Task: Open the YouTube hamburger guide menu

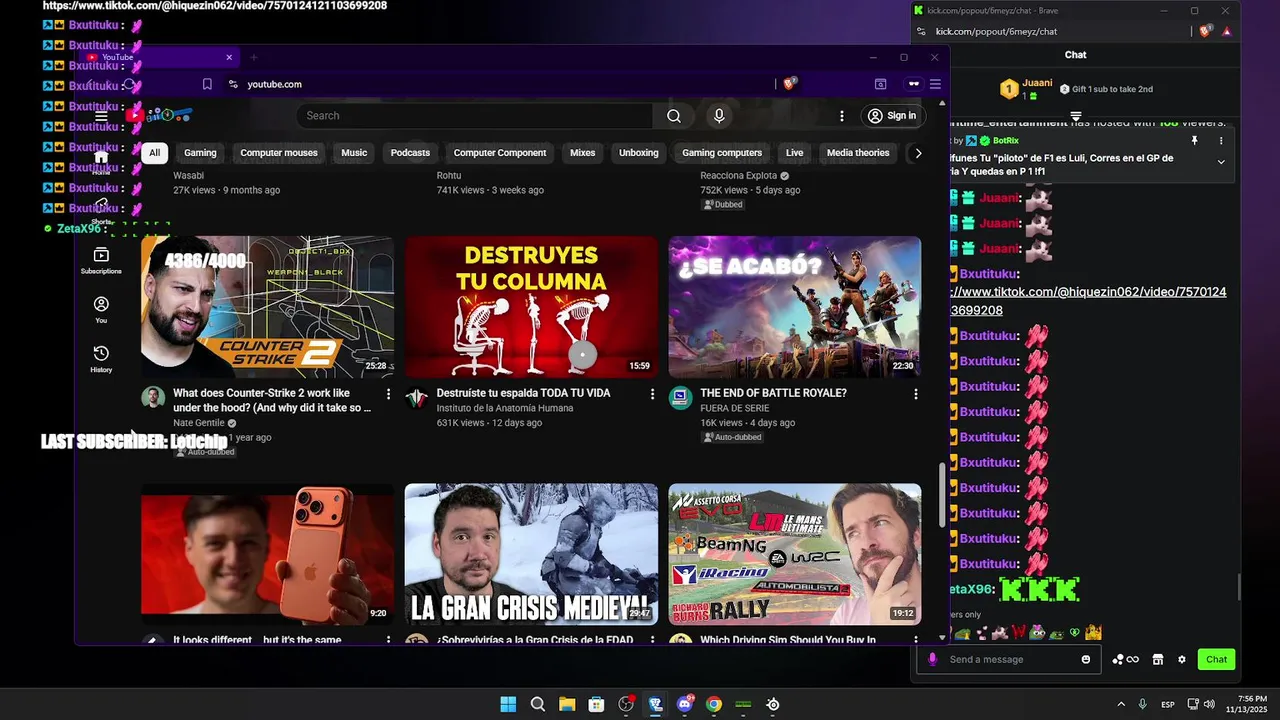Action: coord(101,116)
